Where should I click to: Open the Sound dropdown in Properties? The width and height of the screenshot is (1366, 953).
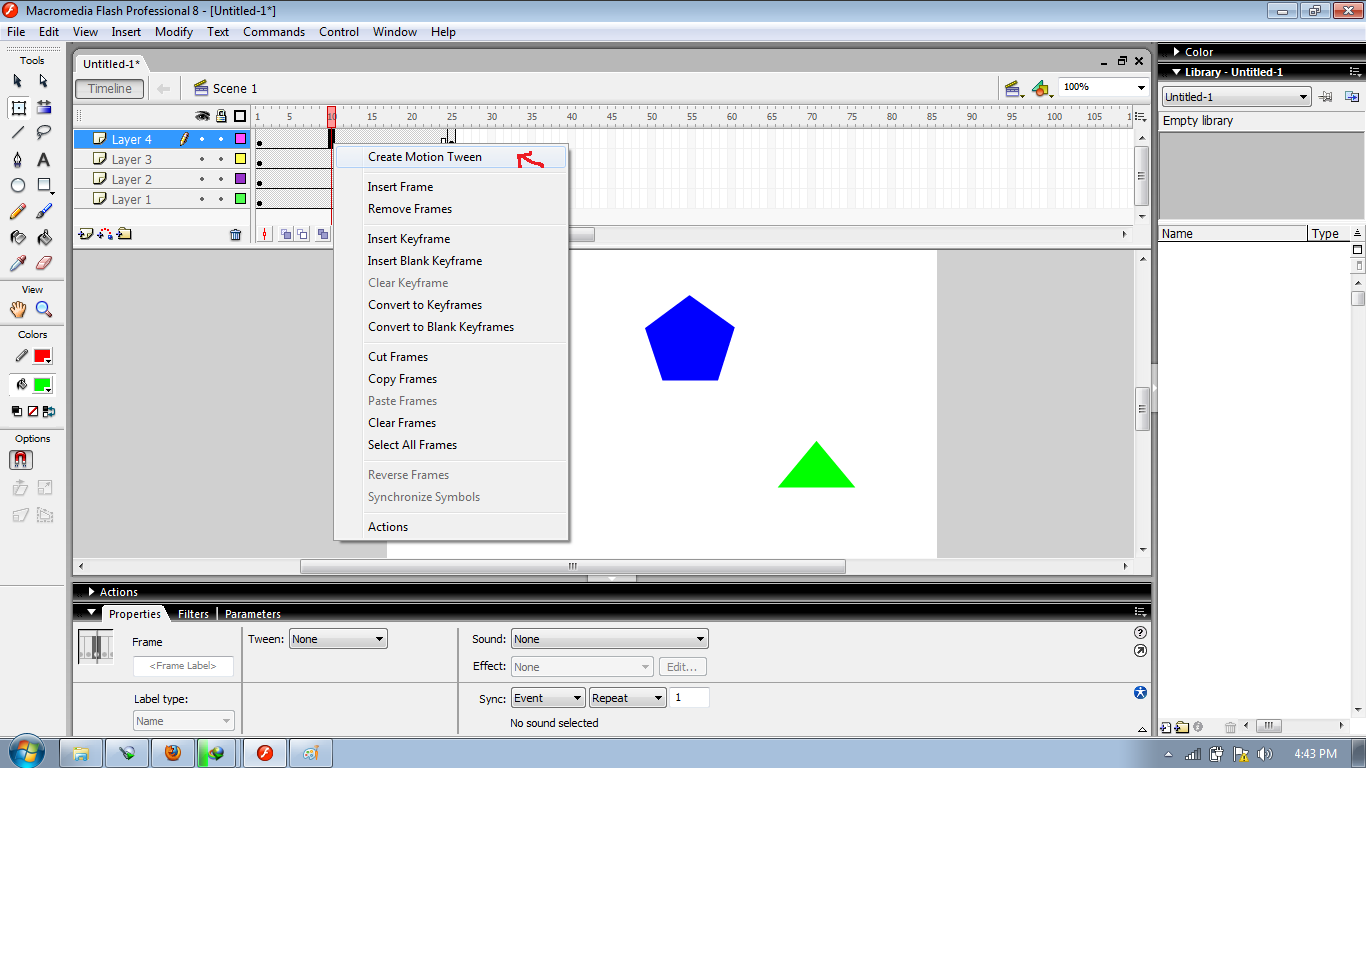[x=608, y=638]
